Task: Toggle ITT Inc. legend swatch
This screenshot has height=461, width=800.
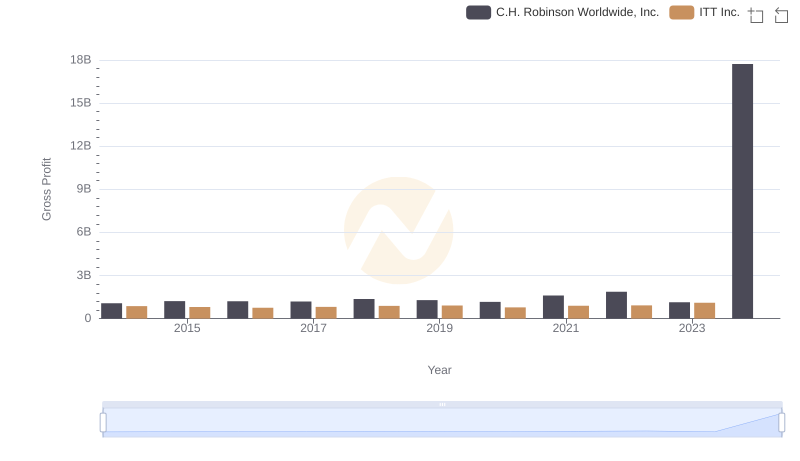Action: pyautogui.click(x=682, y=12)
